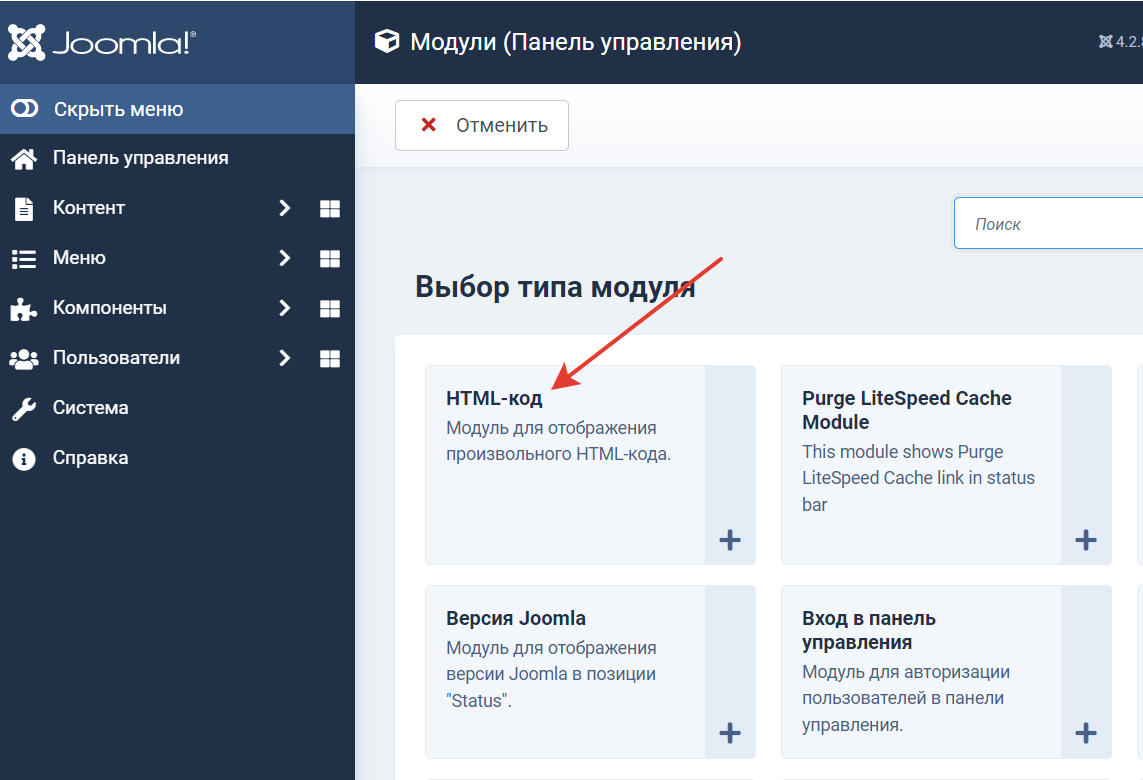Add Purge LiteSpeed Cache Module plus icon
Viewport: 1143px width, 780px height.
click(1086, 541)
